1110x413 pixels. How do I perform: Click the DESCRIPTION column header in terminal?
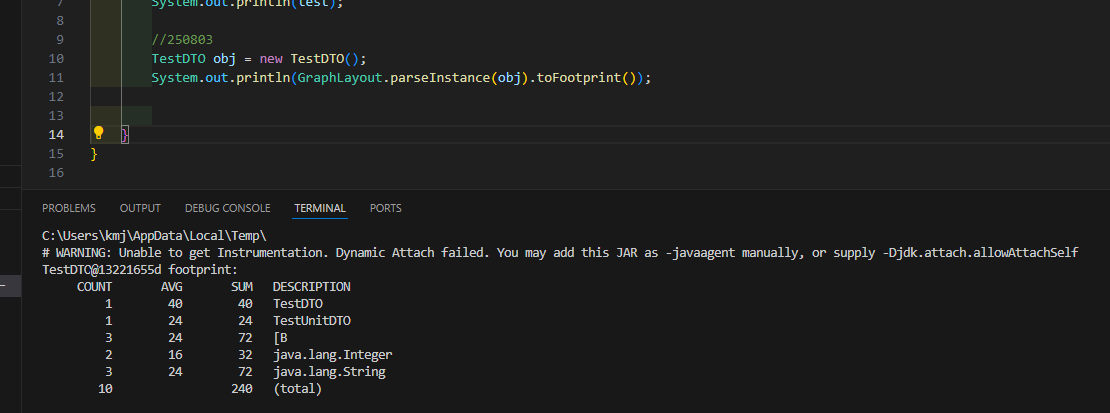coord(311,287)
